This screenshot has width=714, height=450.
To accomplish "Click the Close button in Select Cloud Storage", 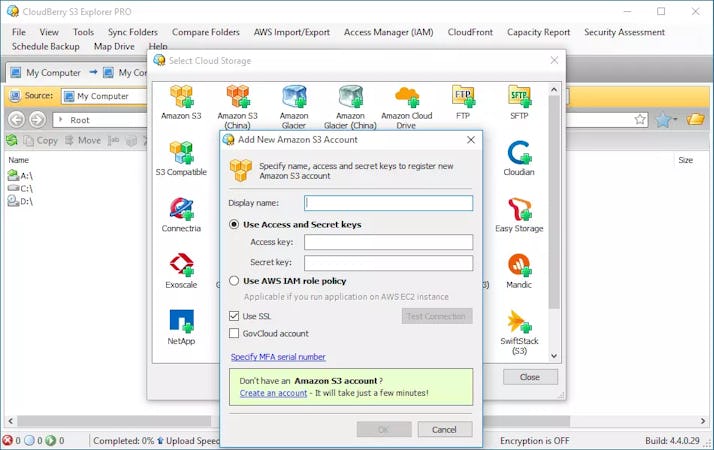I will [530, 377].
